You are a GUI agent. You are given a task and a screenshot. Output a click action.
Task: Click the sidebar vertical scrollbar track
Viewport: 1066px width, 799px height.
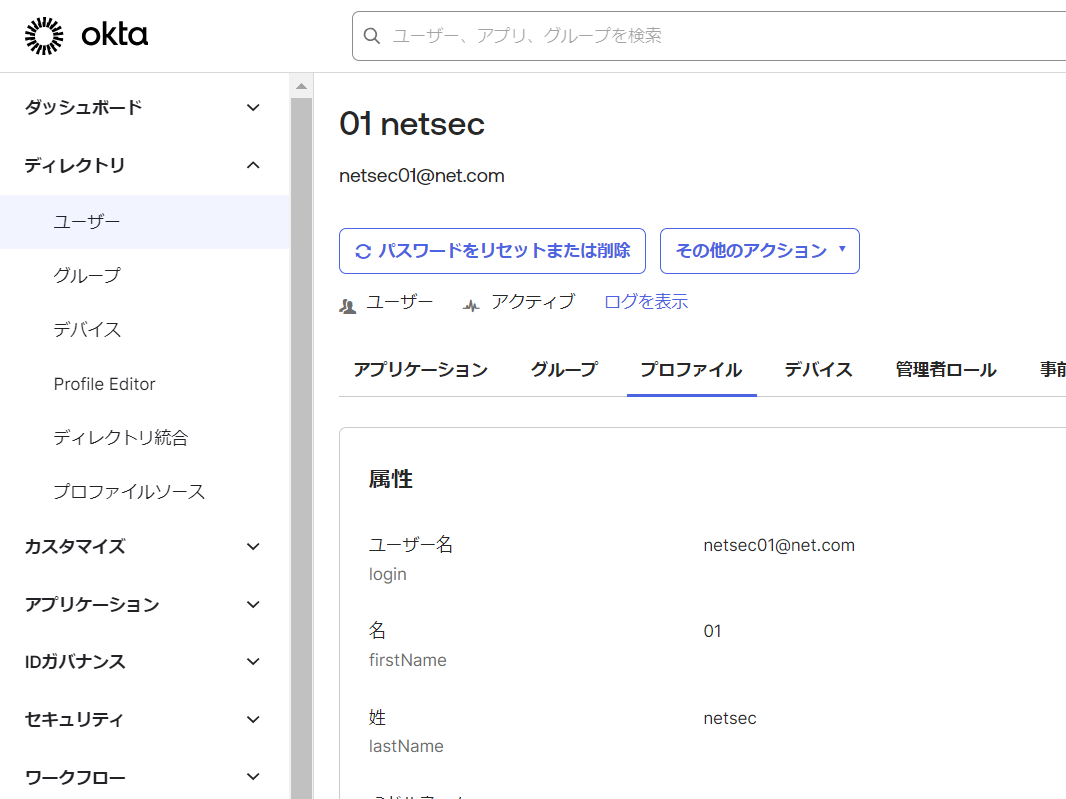click(301, 449)
